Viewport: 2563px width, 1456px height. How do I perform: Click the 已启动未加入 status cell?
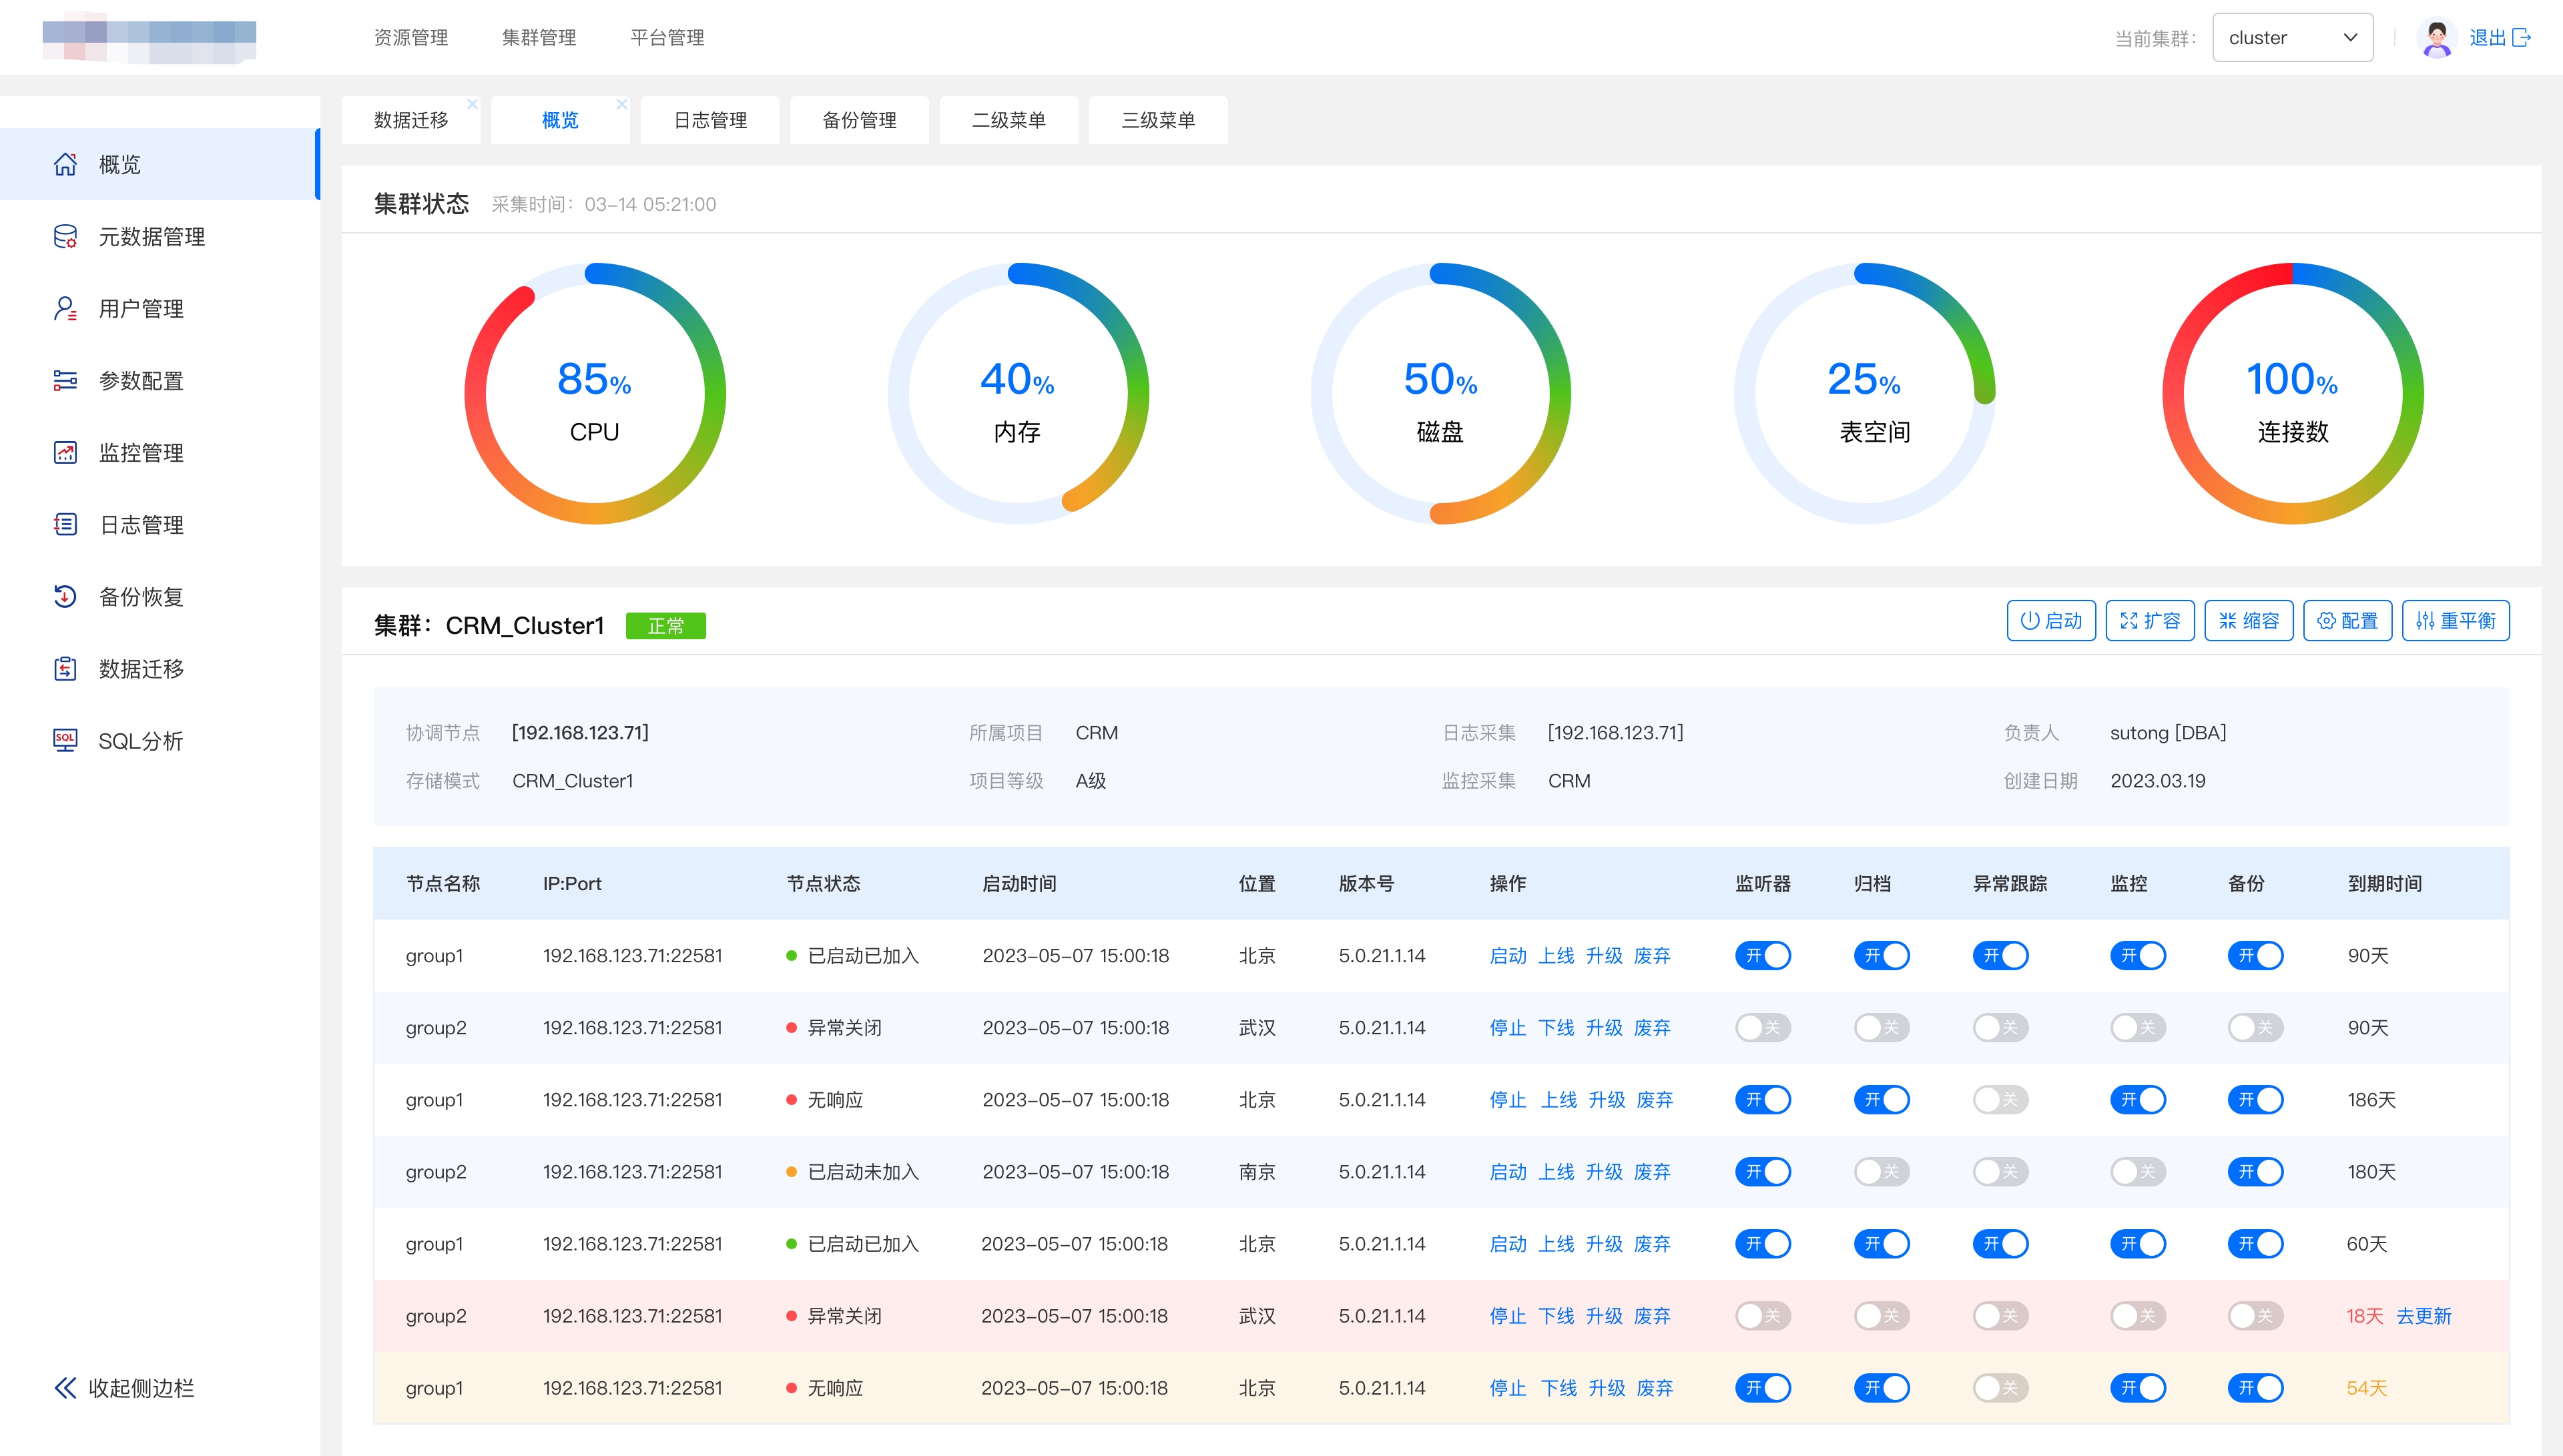pos(853,1172)
